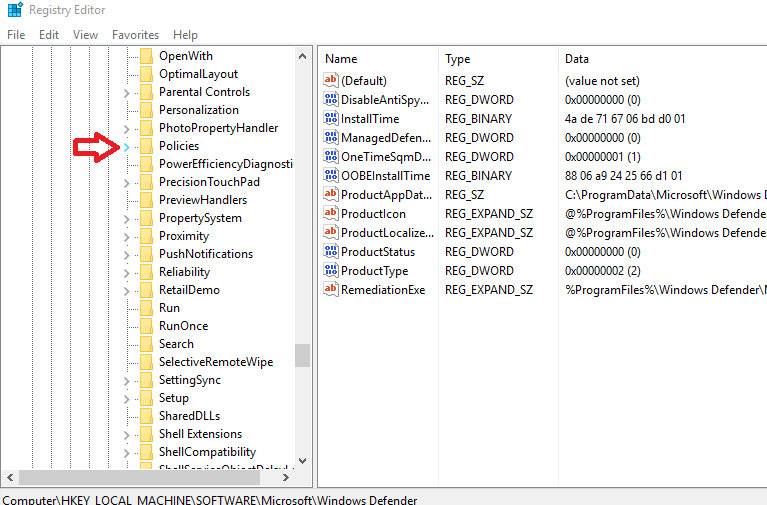
Task: Expand the Shell Extensions key
Action: [127, 435]
